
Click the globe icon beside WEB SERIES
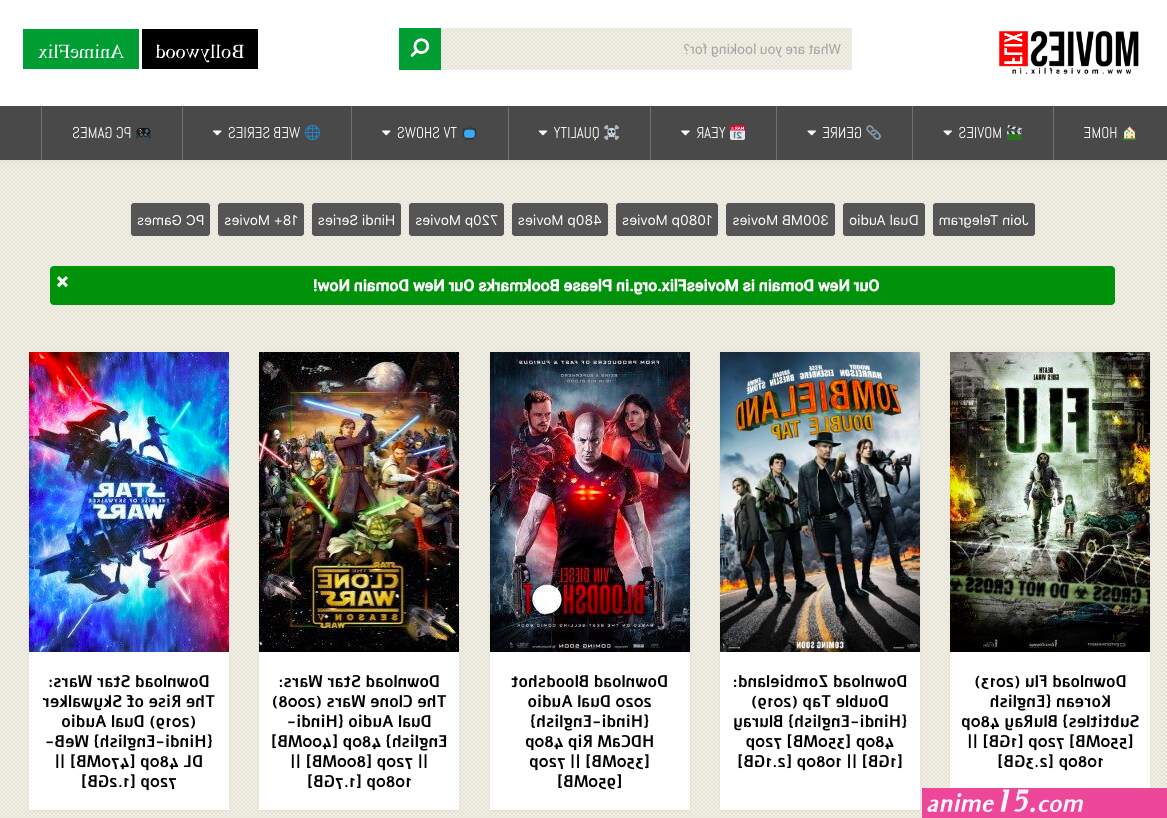313,132
